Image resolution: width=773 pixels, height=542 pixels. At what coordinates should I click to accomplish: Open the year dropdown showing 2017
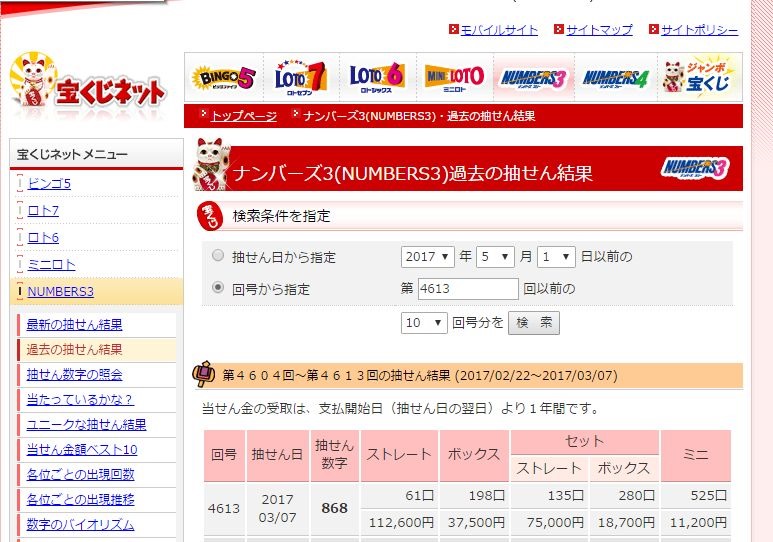tap(428, 257)
